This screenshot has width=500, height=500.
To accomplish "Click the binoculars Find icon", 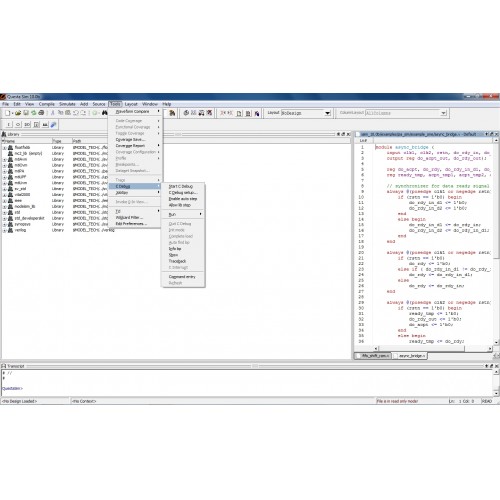I will 105,113.
